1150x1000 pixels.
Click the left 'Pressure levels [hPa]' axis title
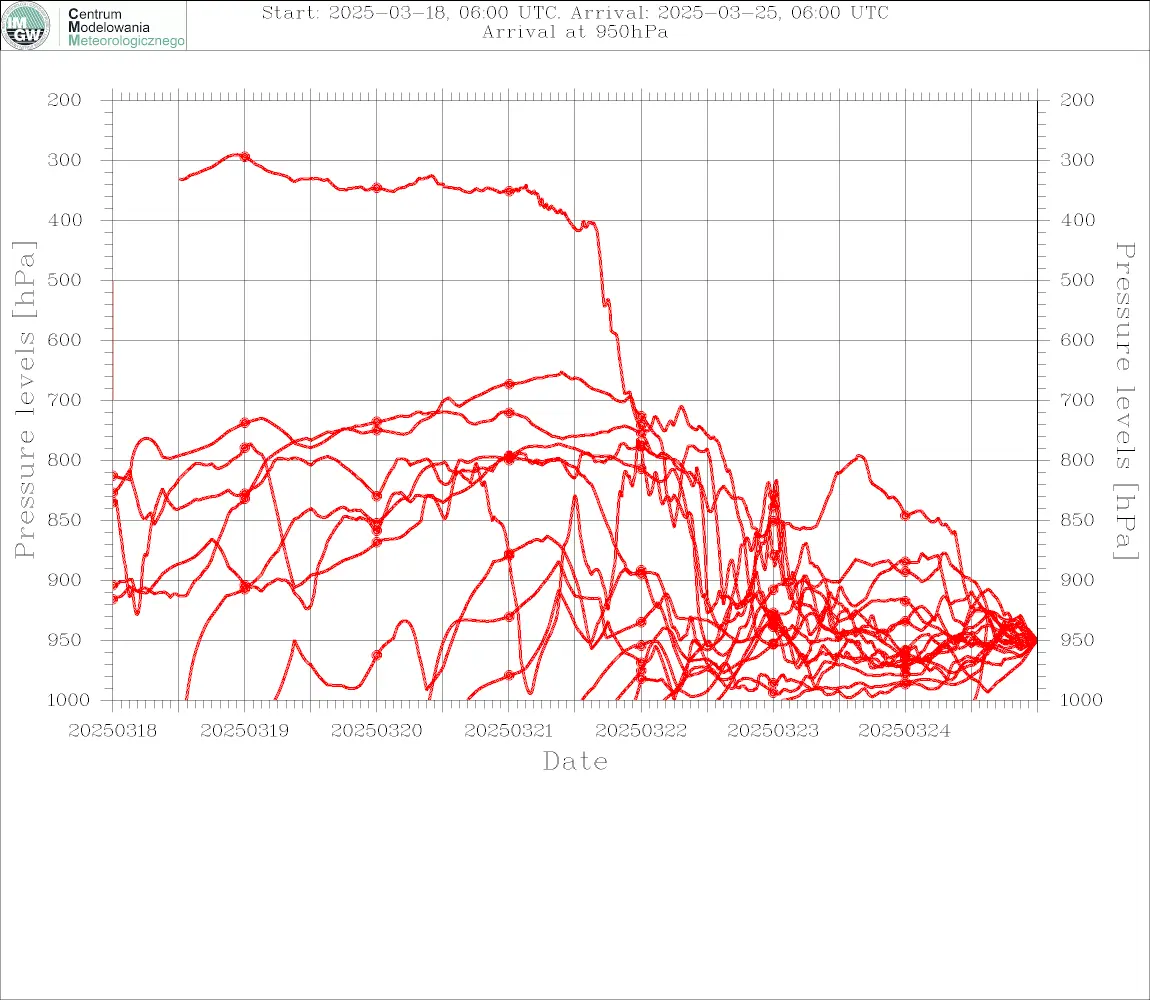(24, 400)
